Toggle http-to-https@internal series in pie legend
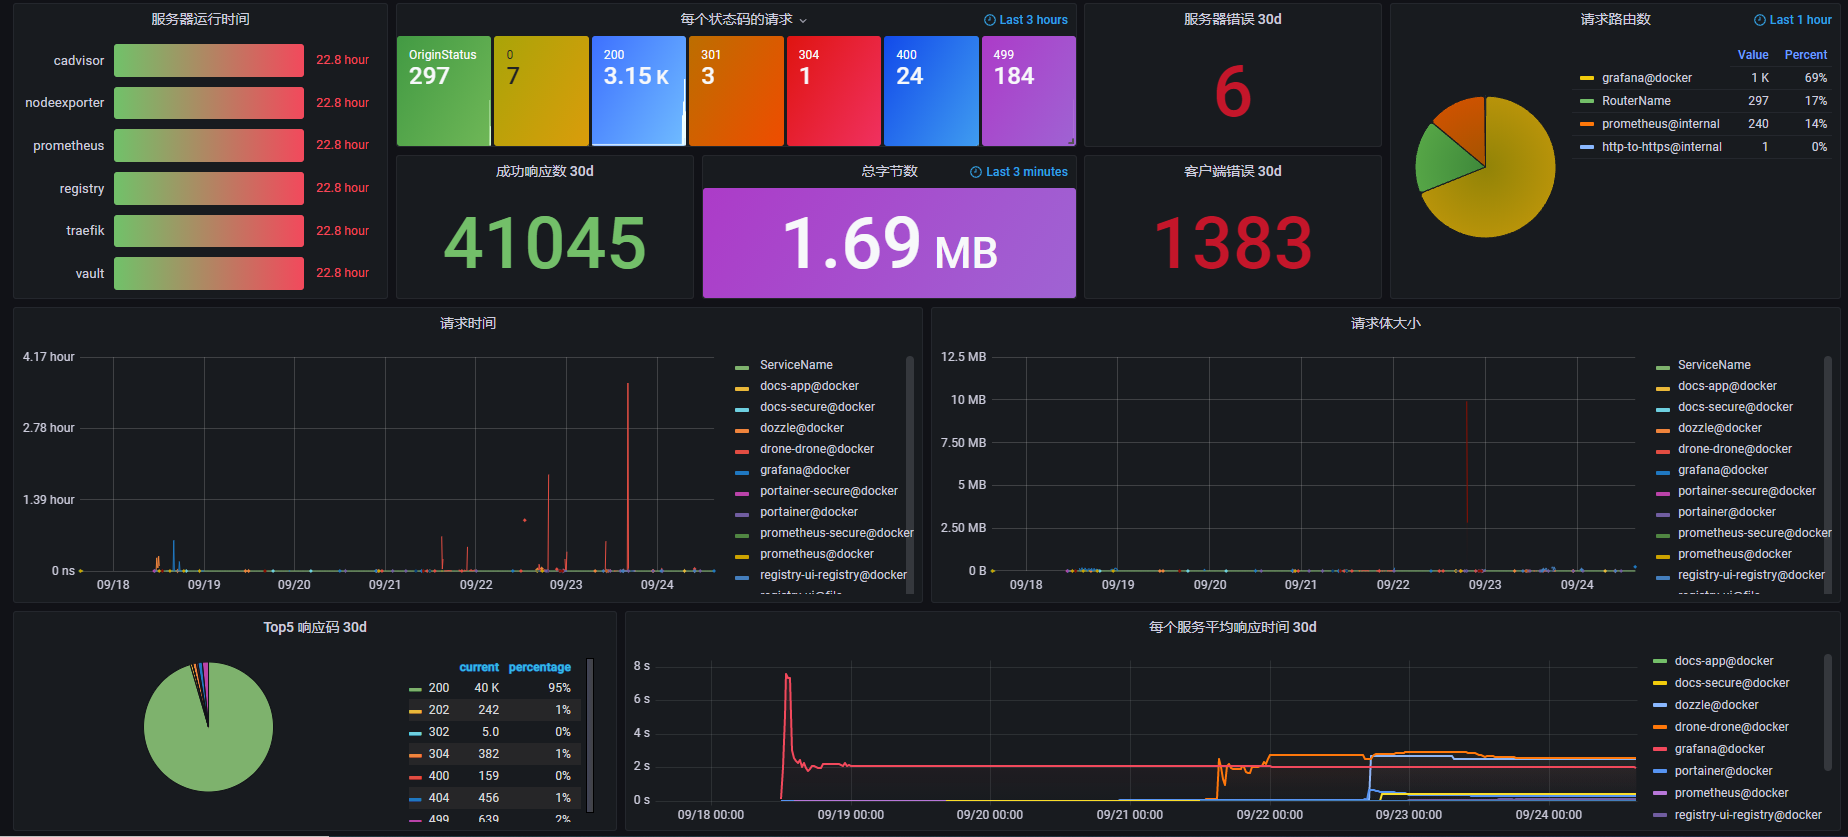The image size is (1848, 837). (x=1661, y=147)
